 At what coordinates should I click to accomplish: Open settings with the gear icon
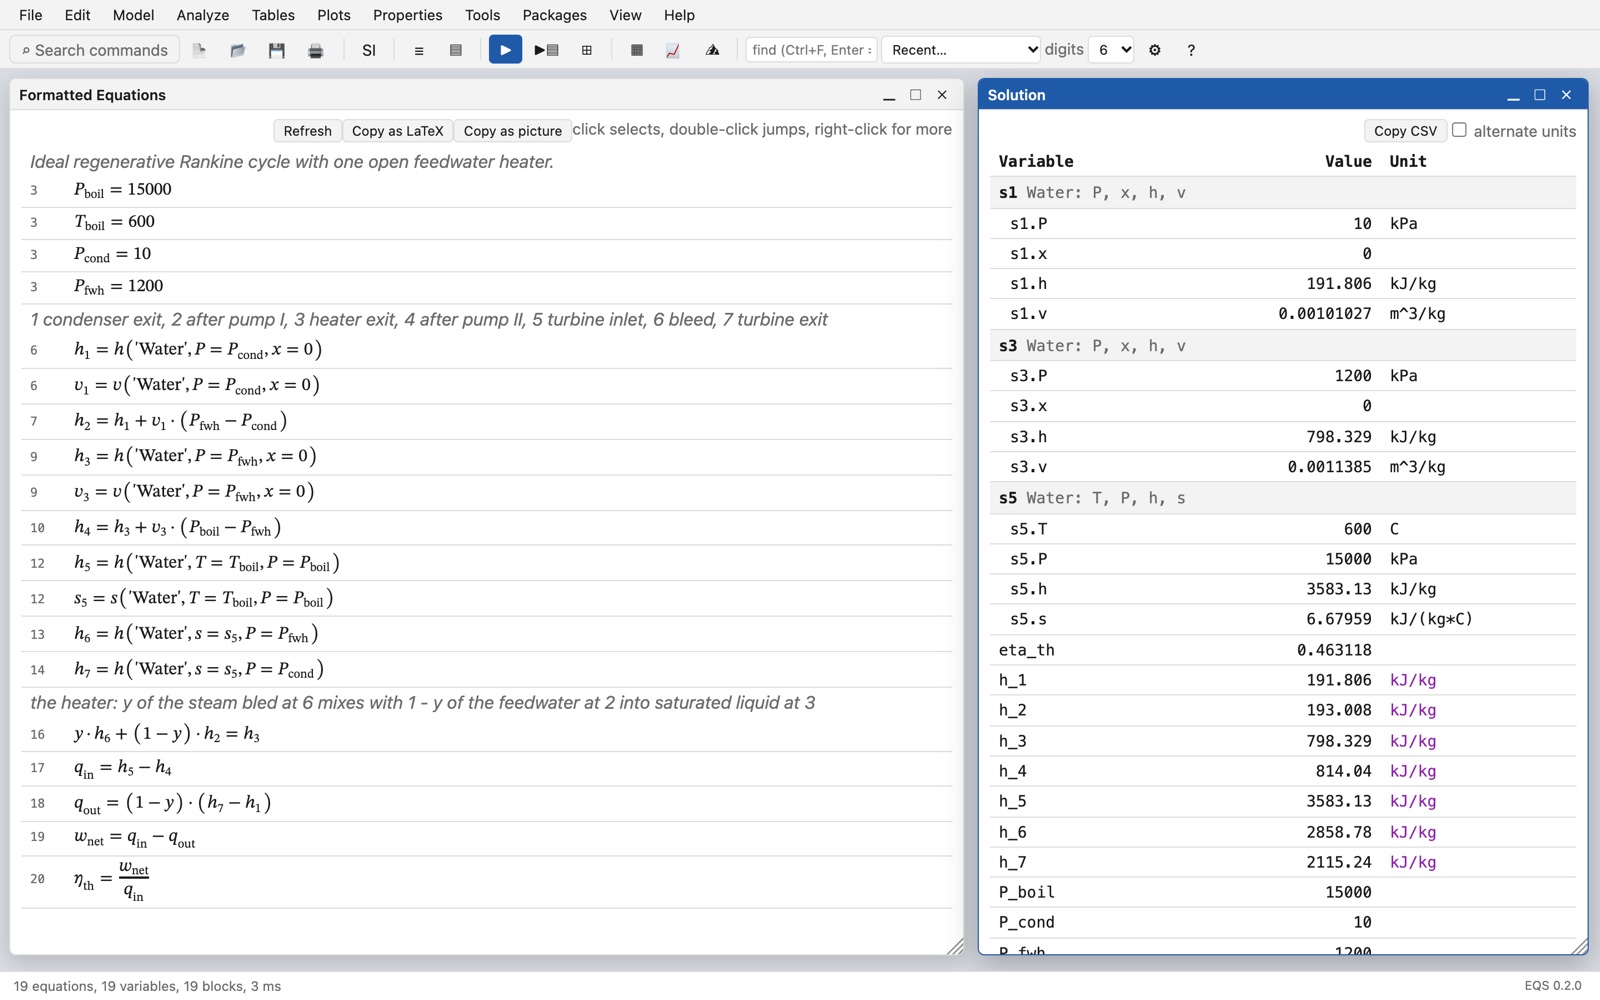(1155, 50)
